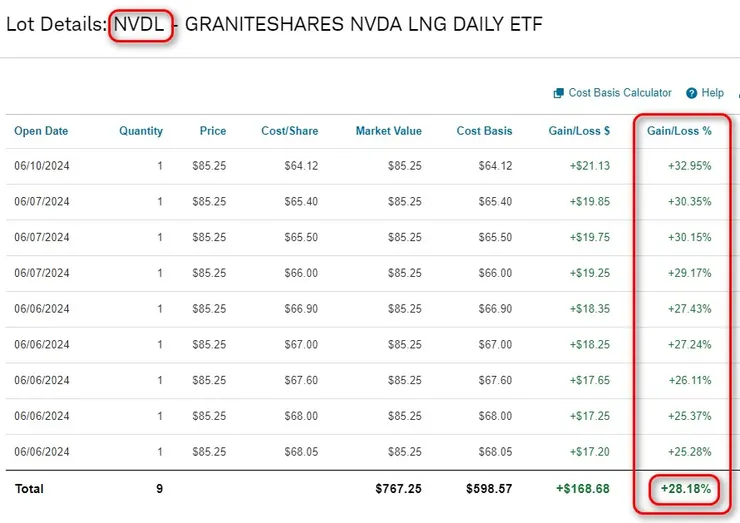Click the Help question mark icon
This screenshot has height=523, width=740.
point(691,93)
